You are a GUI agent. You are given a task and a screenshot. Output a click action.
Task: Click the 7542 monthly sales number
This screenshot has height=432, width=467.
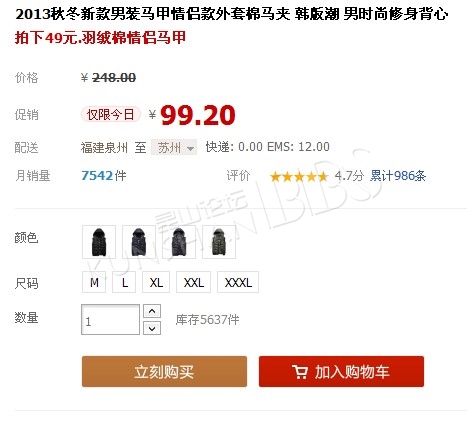[x=97, y=176]
